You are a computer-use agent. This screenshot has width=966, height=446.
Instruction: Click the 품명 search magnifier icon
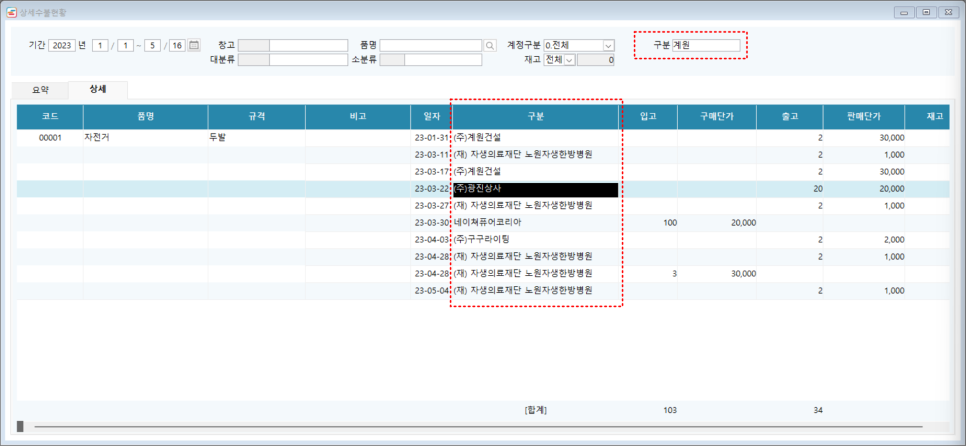tap(490, 45)
